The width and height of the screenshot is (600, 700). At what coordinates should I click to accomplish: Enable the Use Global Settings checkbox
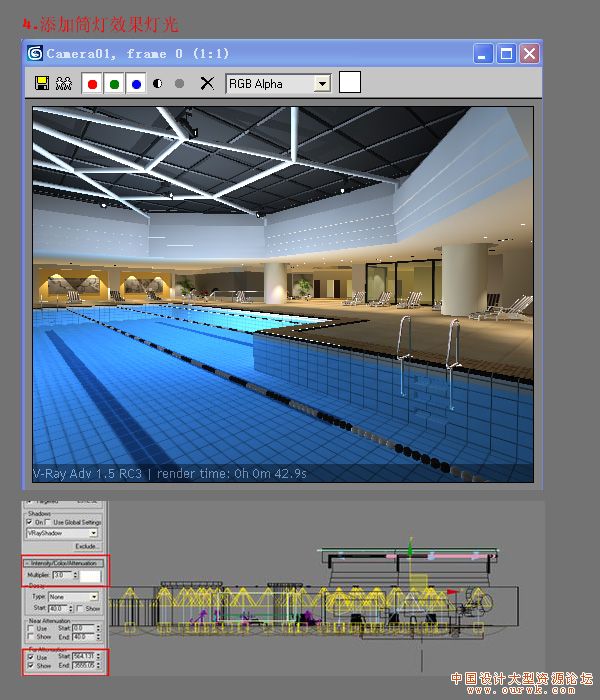47,522
